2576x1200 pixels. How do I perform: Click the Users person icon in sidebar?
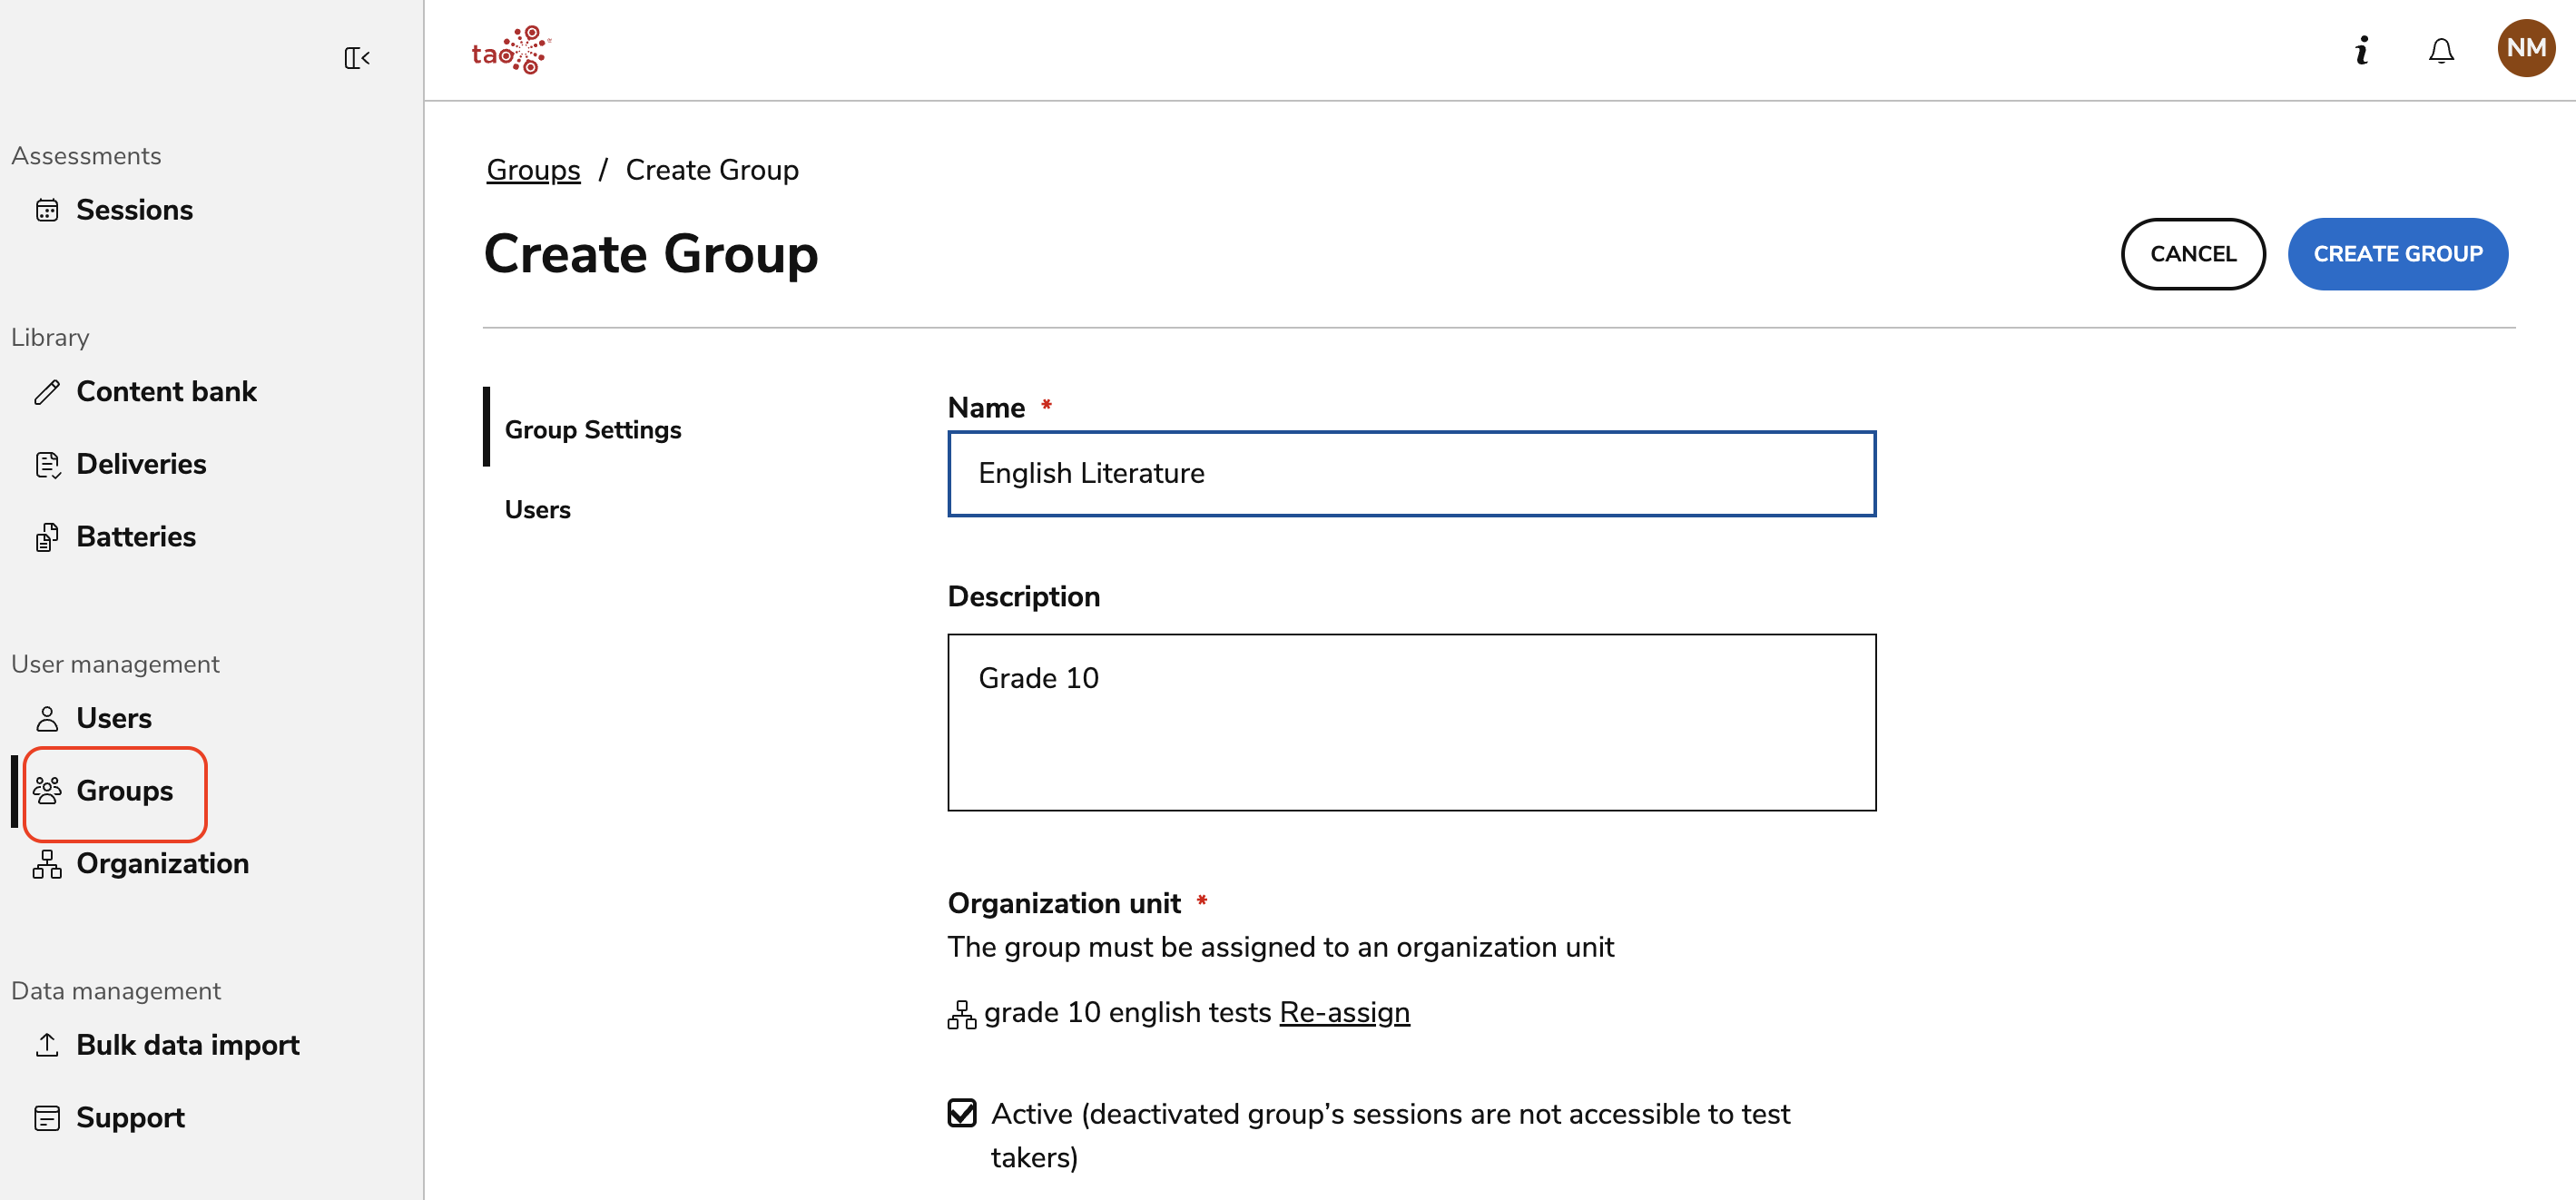(47, 718)
